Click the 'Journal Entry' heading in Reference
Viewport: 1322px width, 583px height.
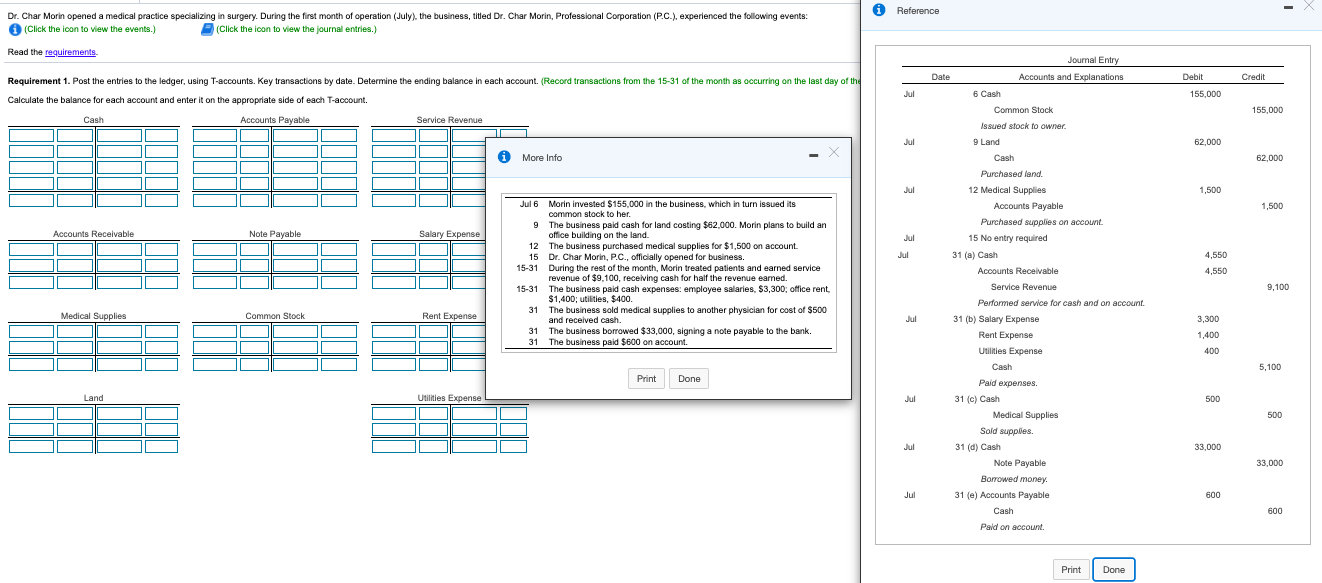[x=1093, y=60]
